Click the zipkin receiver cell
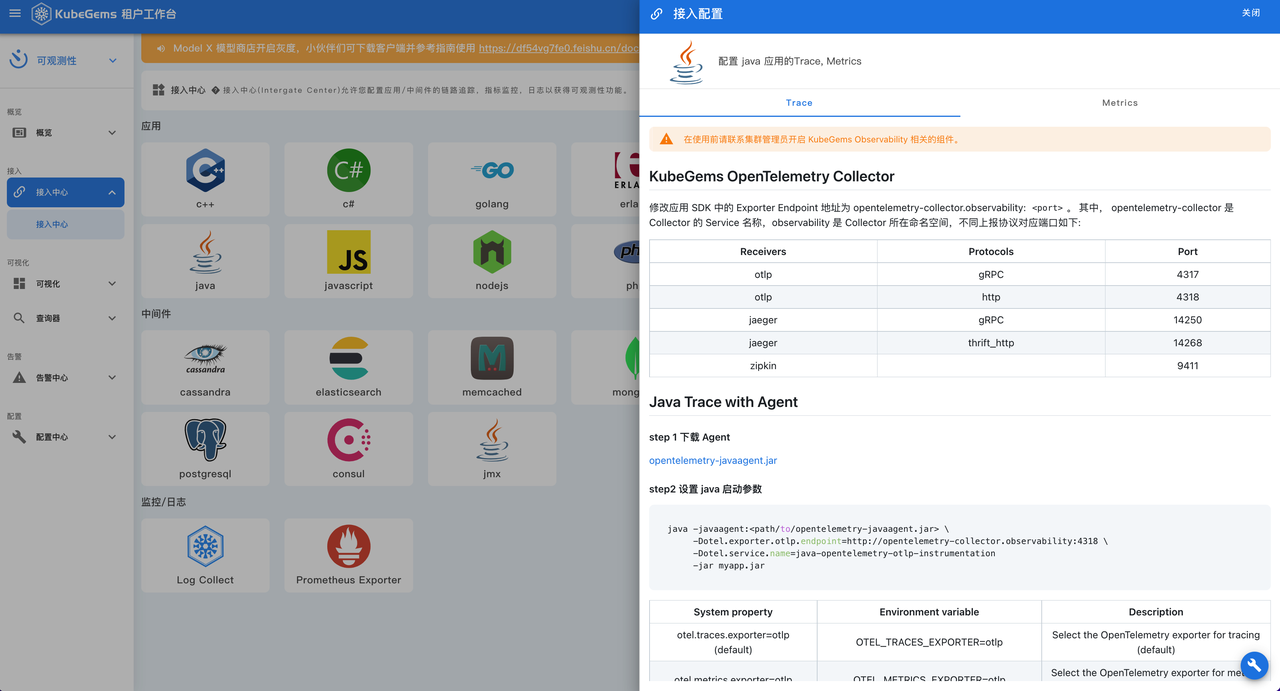The image size is (1280, 691). pos(763,366)
